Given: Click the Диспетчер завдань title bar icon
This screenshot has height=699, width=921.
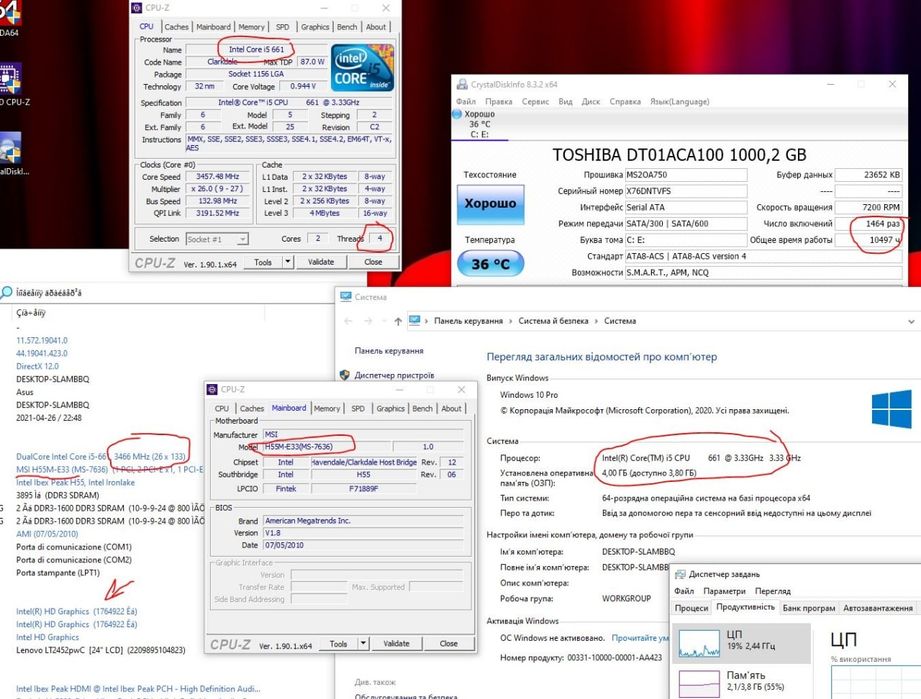Looking at the screenshot, I should (681, 574).
